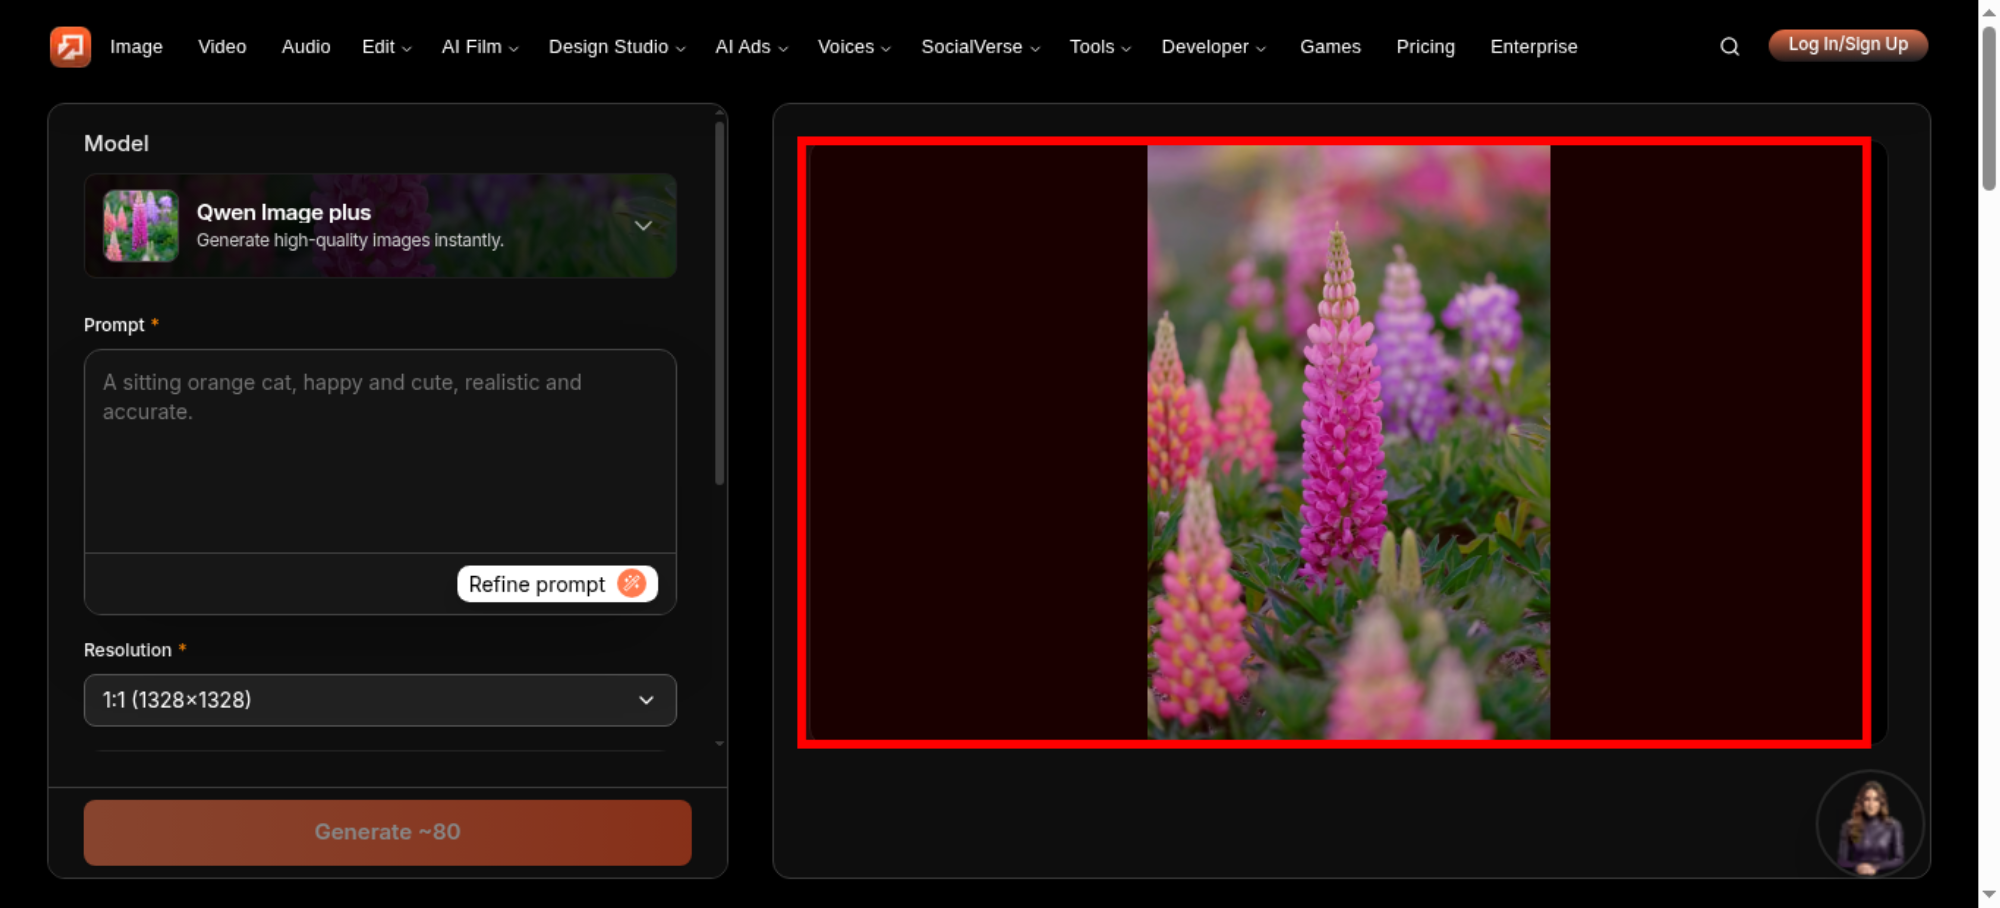The image size is (2000, 908).
Task: Expand the AI Film menu
Action: coord(480,47)
